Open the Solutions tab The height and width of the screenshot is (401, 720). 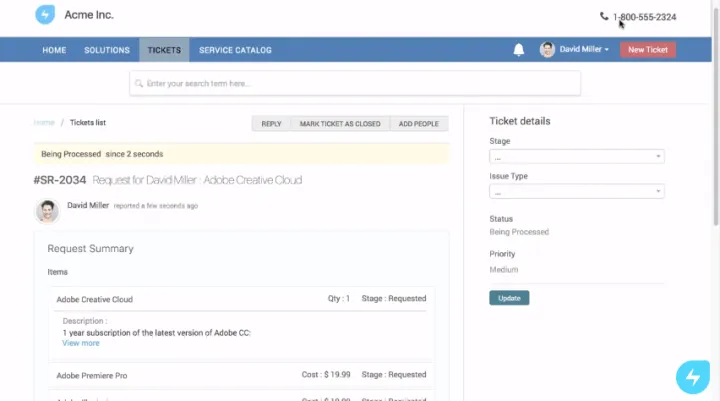[107, 50]
